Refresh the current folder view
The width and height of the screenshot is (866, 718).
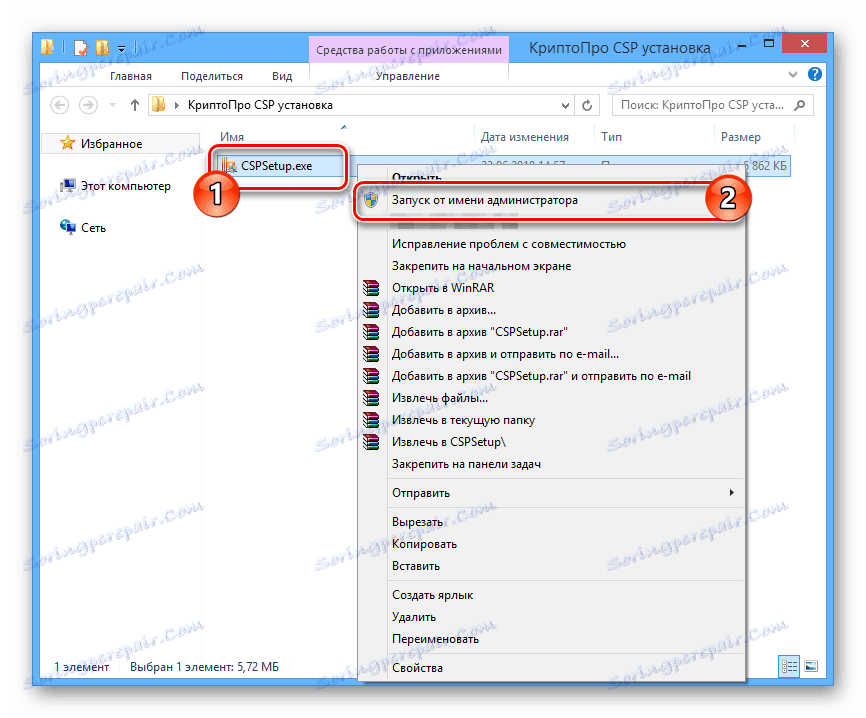[x=587, y=105]
